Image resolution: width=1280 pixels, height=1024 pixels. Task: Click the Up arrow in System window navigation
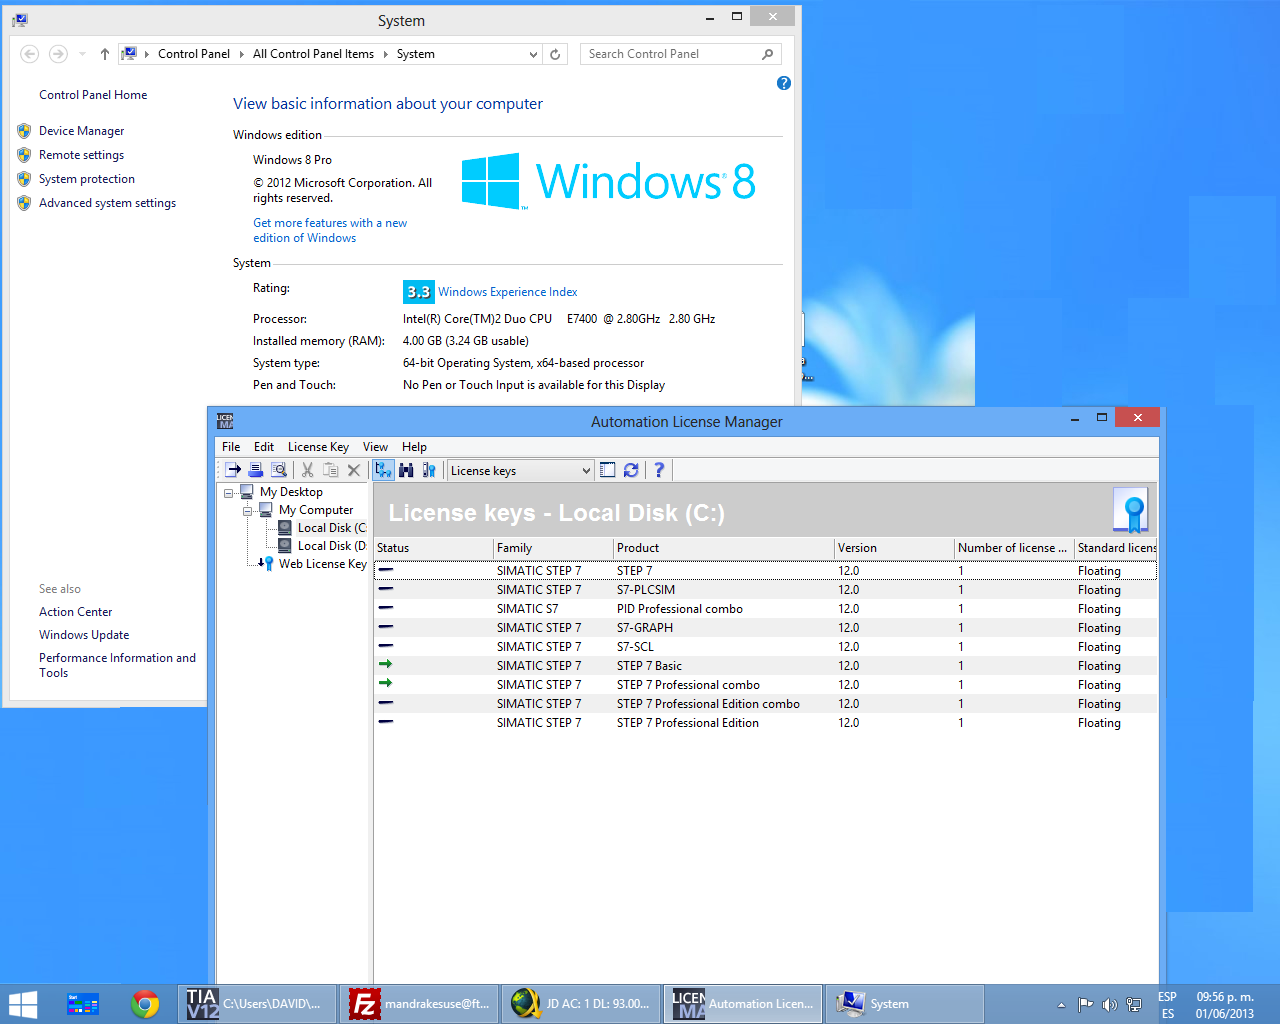(x=105, y=54)
